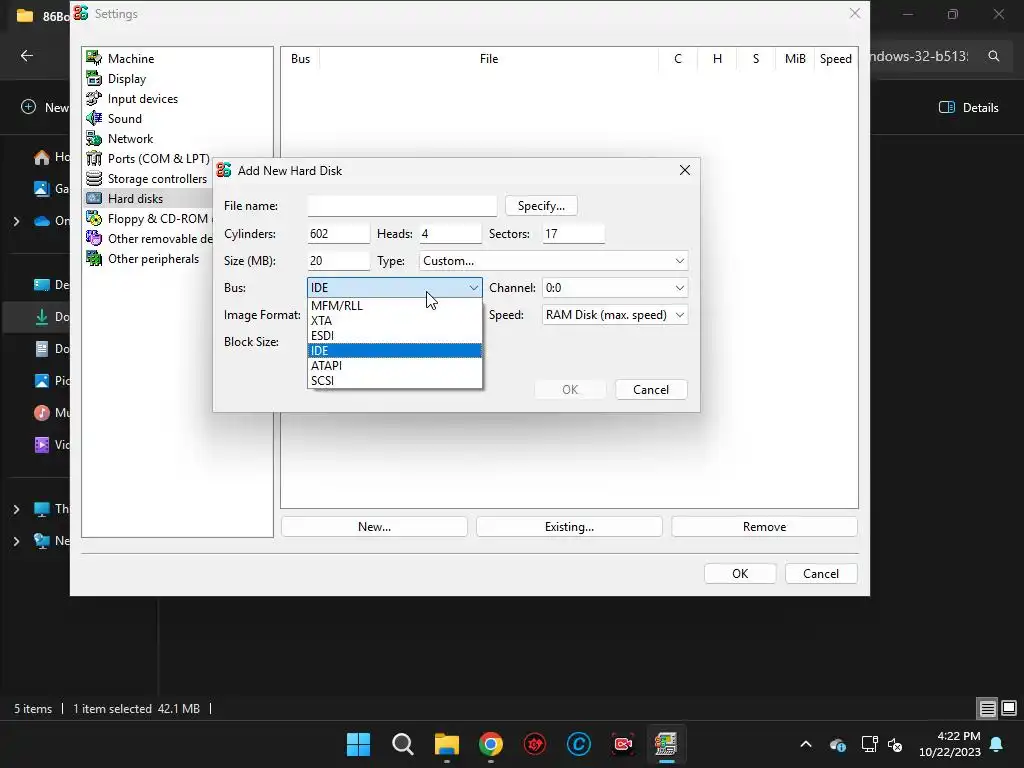The image size is (1024, 768).
Task: Collapse the Bus combo box
Action: (x=394, y=287)
